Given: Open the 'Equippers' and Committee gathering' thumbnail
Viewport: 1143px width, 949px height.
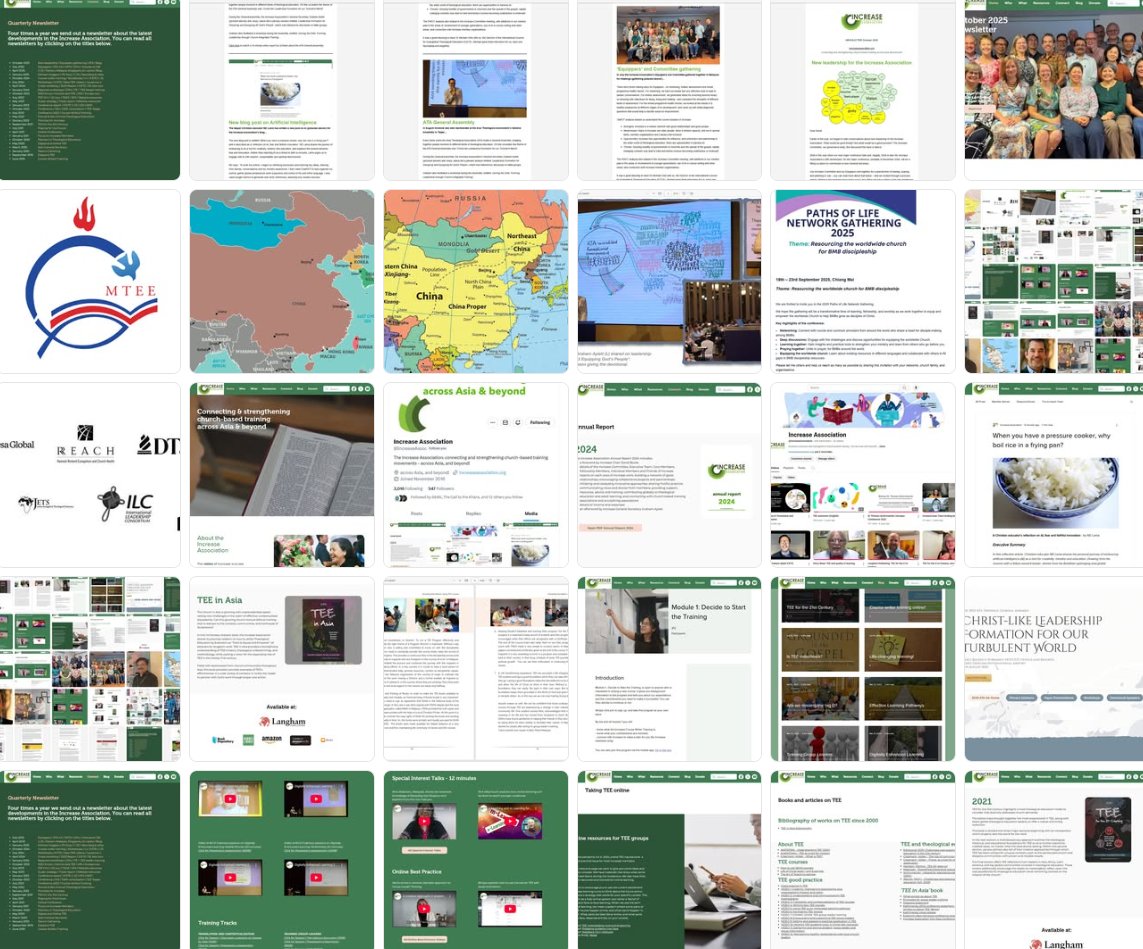Looking at the screenshot, I should [669, 90].
